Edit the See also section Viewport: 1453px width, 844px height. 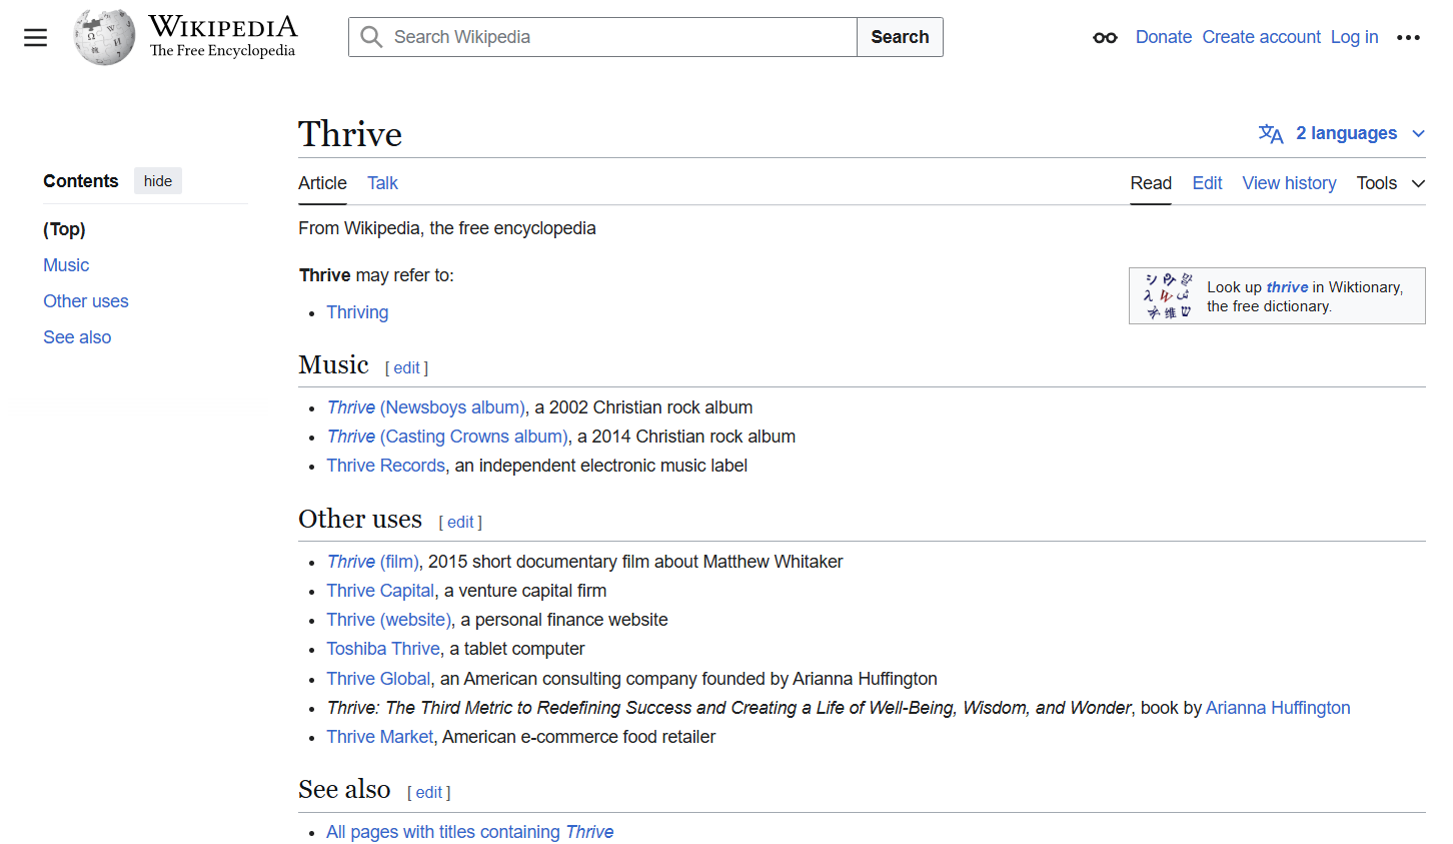(429, 792)
